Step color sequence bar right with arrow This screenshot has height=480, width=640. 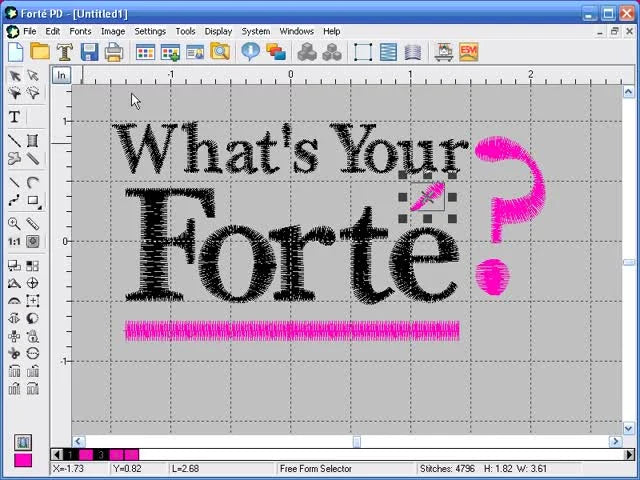click(x=629, y=455)
